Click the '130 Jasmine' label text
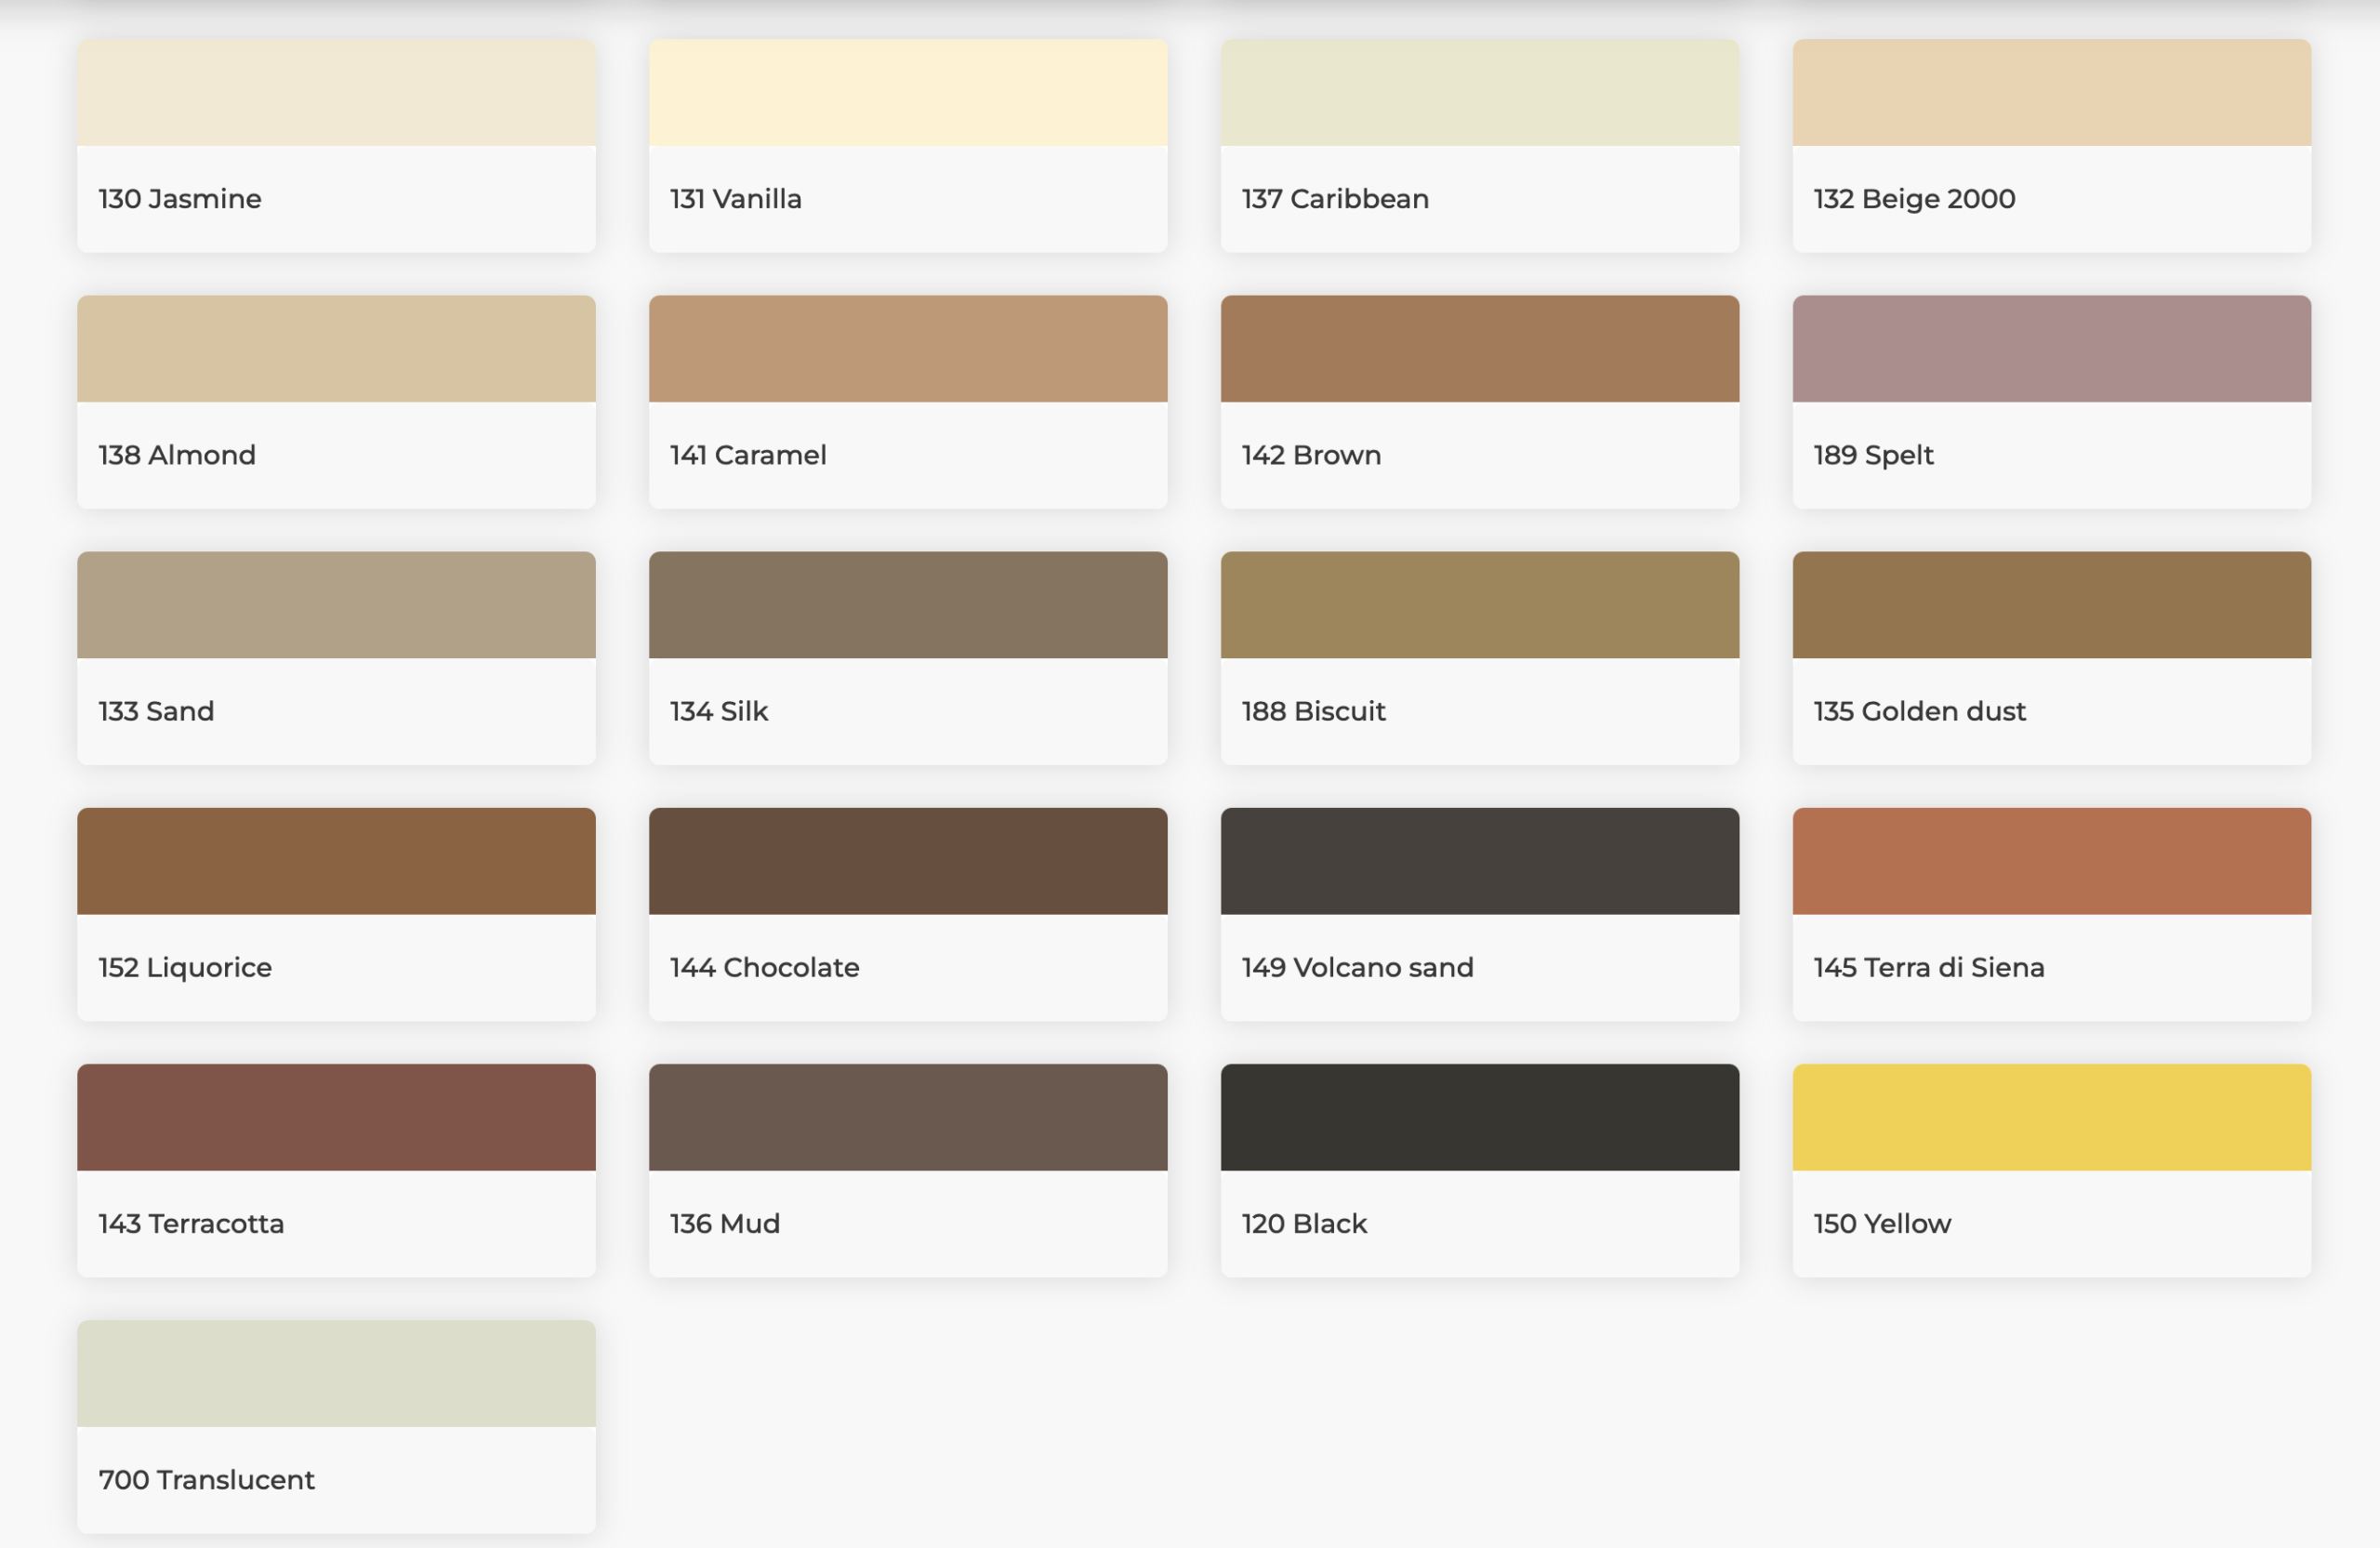The height and width of the screenshot is (1548, 2380). click(x=180, y=199)
